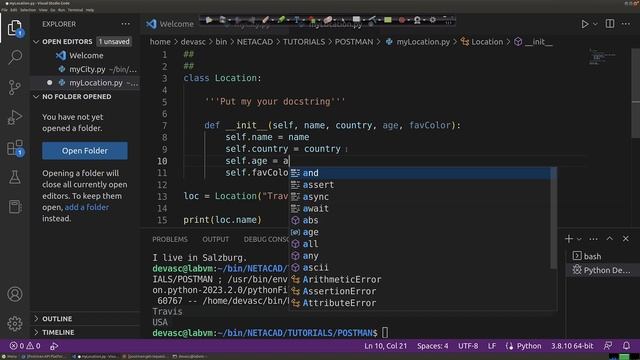
Task: Open the Source Control view
Action: coord(15,87)
